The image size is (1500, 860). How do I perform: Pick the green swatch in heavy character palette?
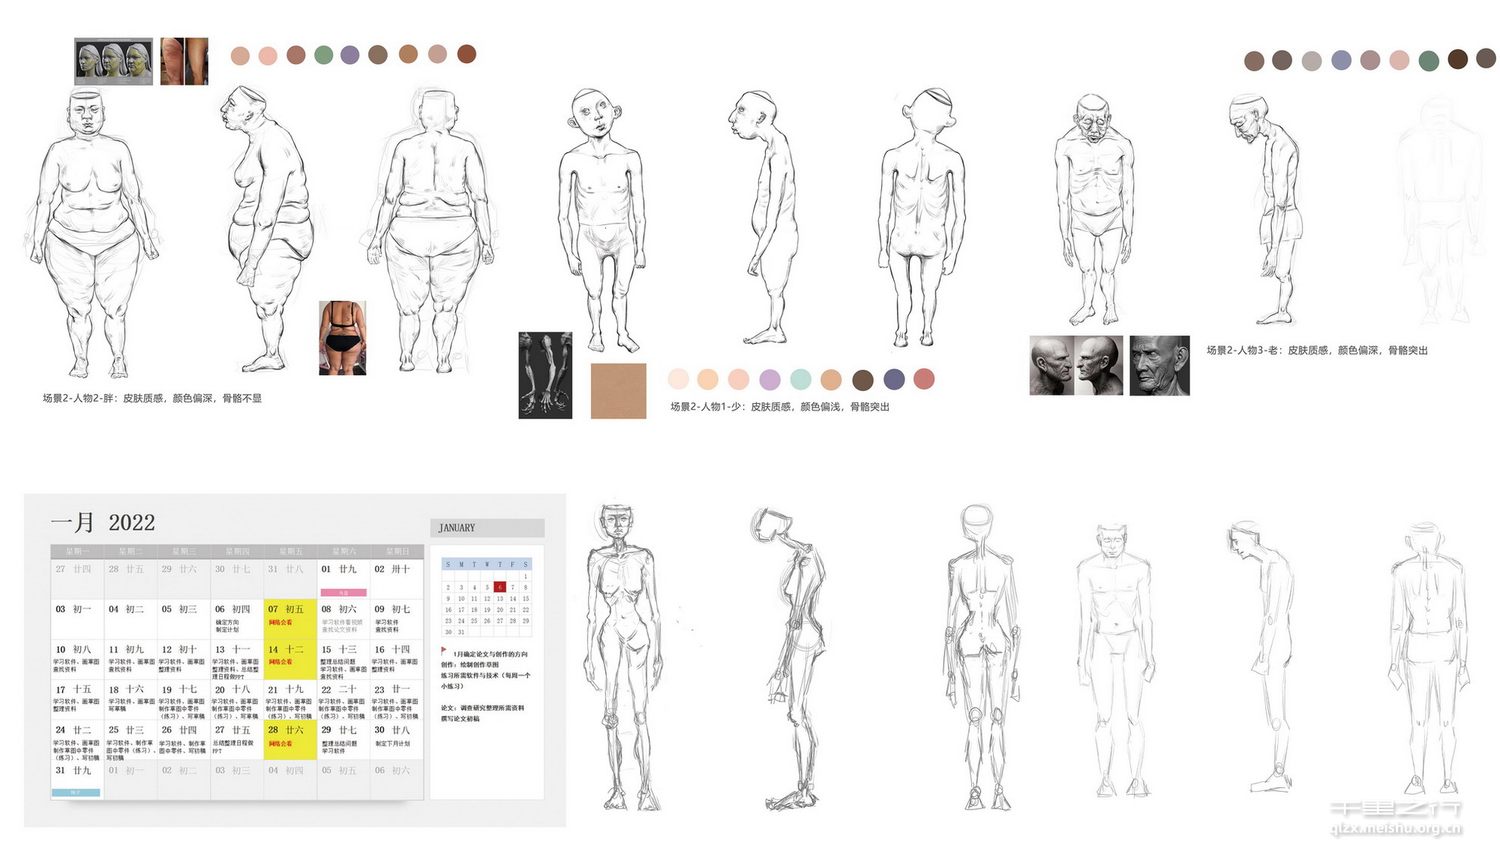(324, 55)
